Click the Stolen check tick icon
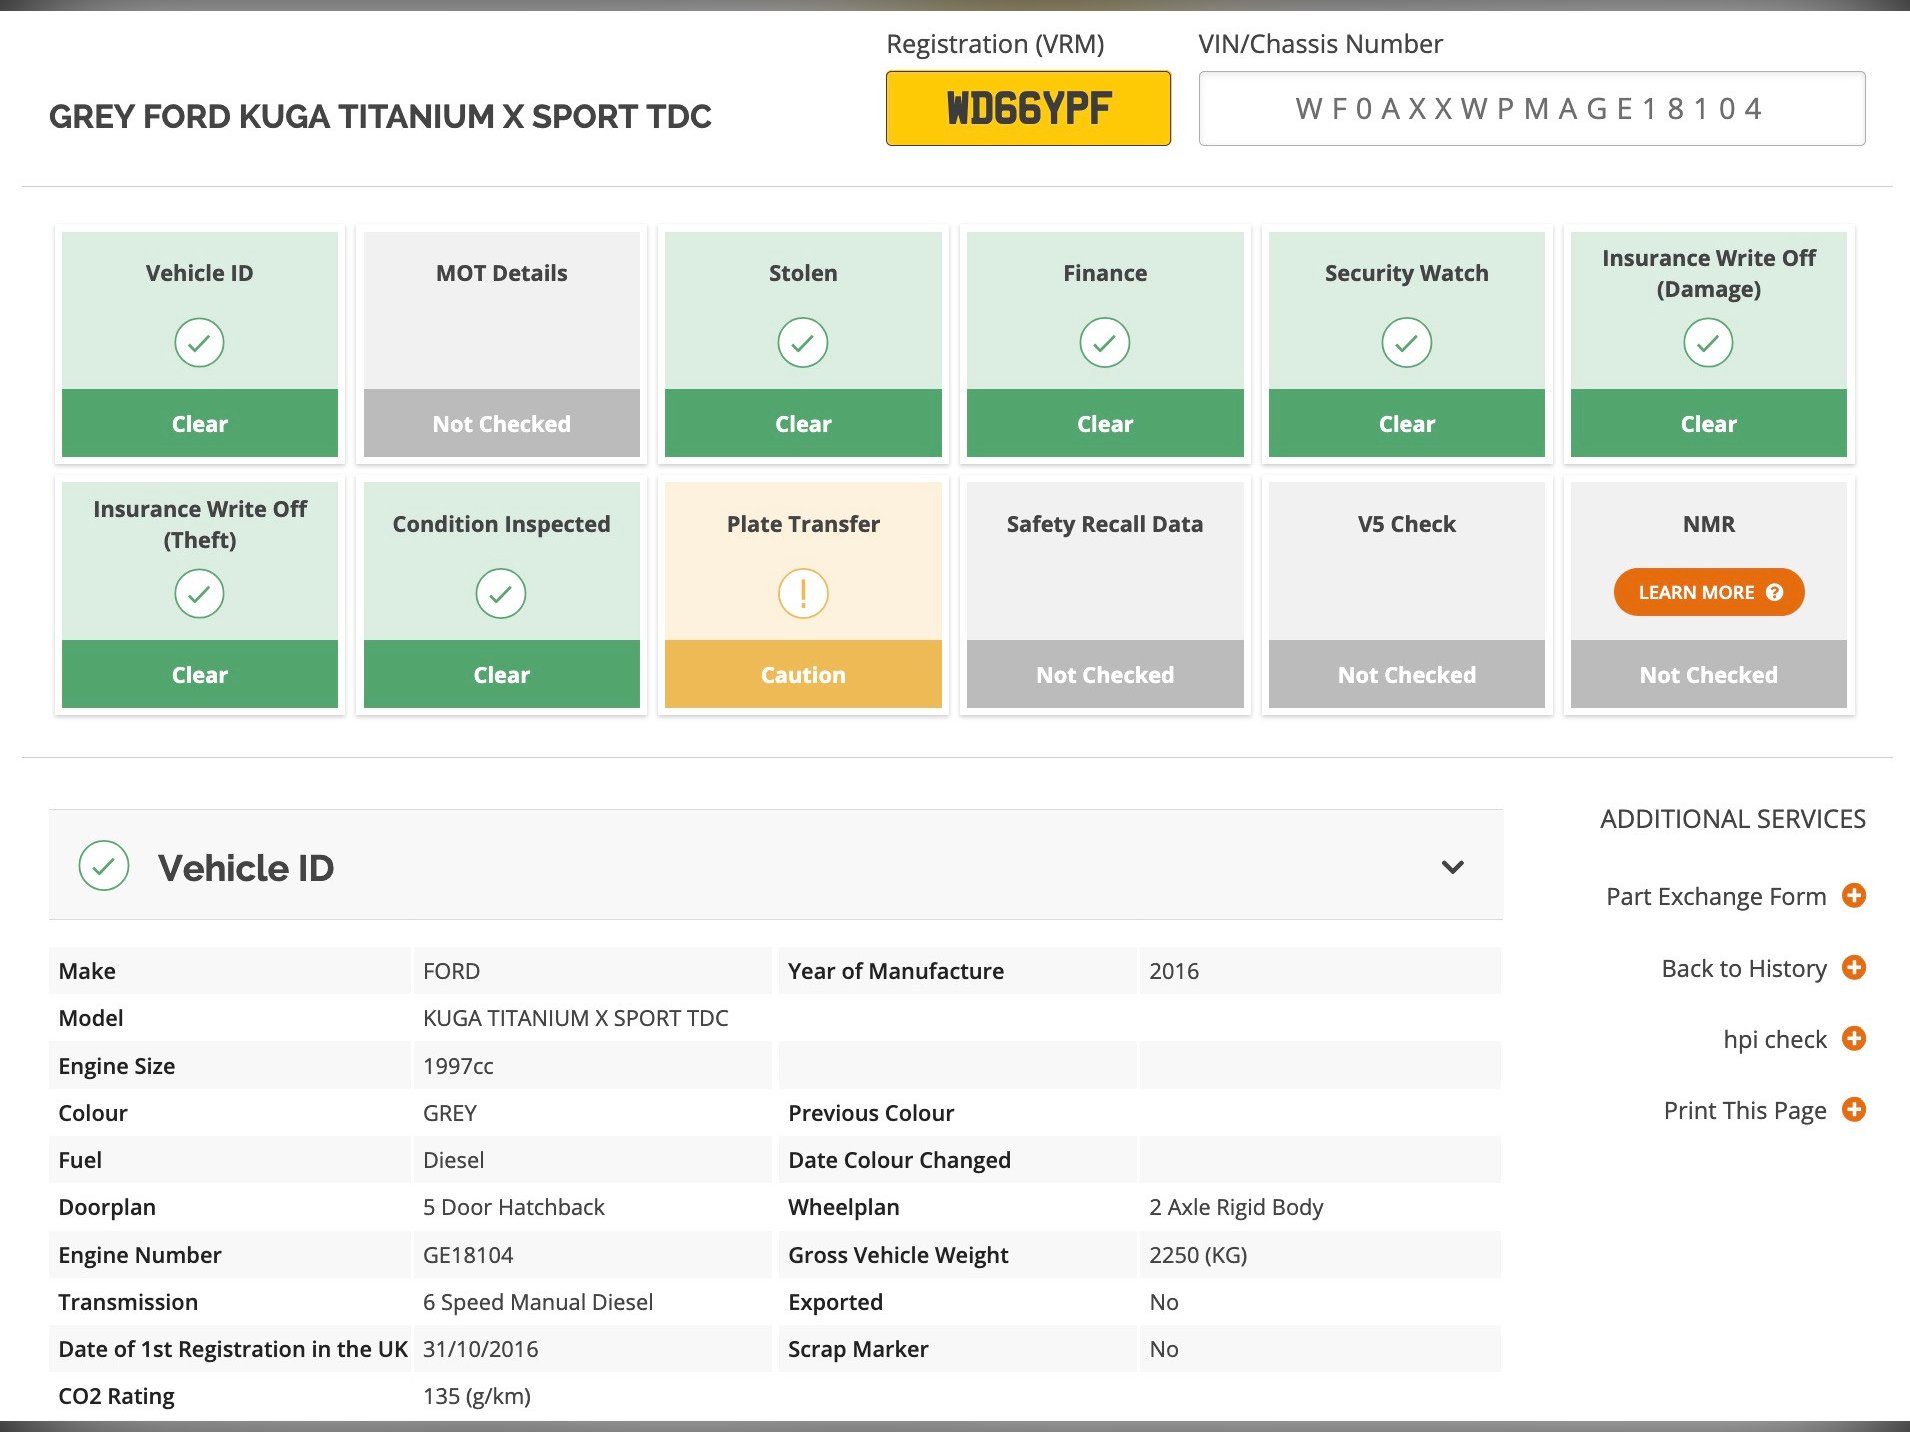The width and height of the screenshot is (1910, 1432). click(x=802, y=343)
